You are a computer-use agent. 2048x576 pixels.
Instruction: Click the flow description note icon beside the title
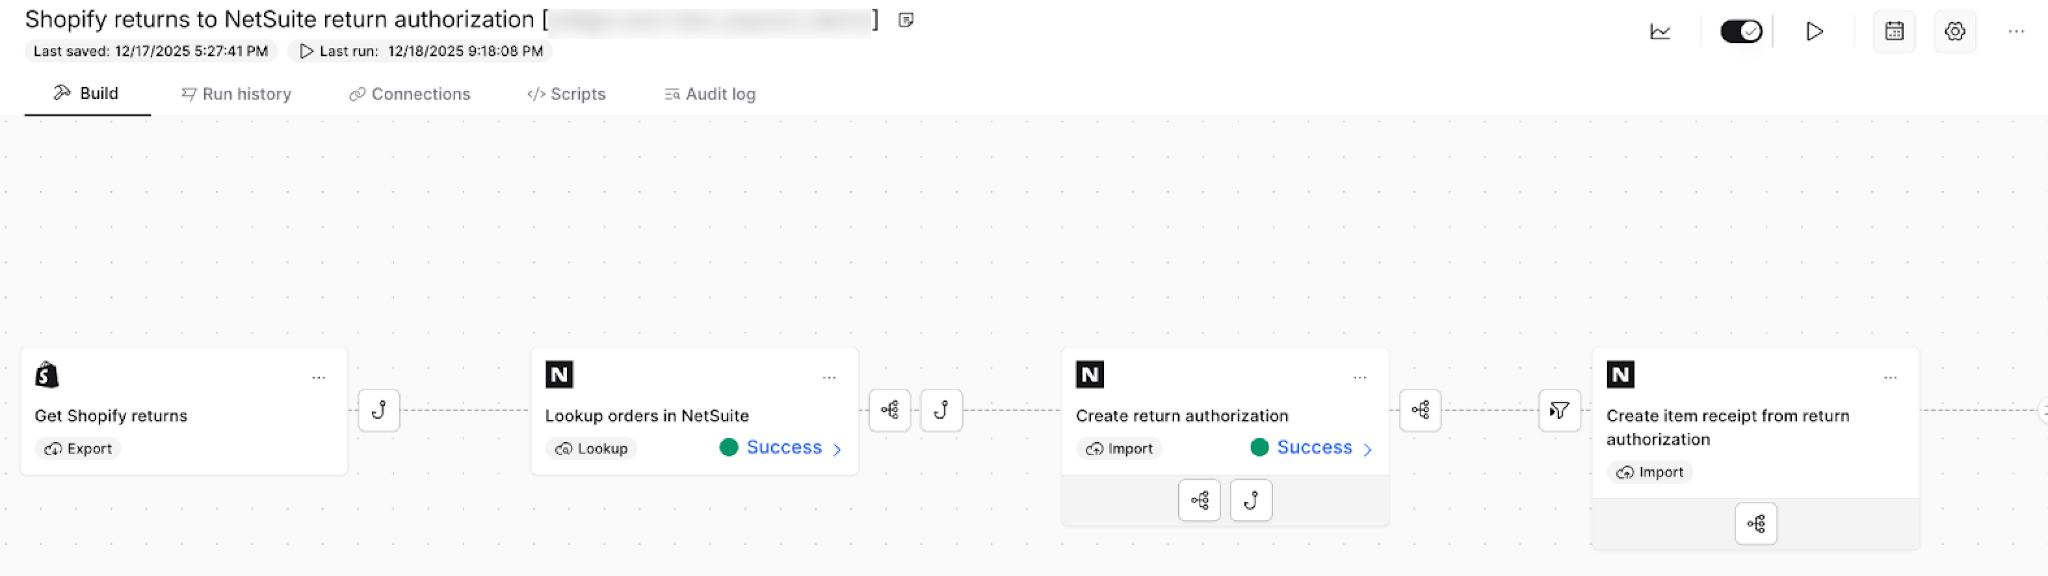point(906,20)
